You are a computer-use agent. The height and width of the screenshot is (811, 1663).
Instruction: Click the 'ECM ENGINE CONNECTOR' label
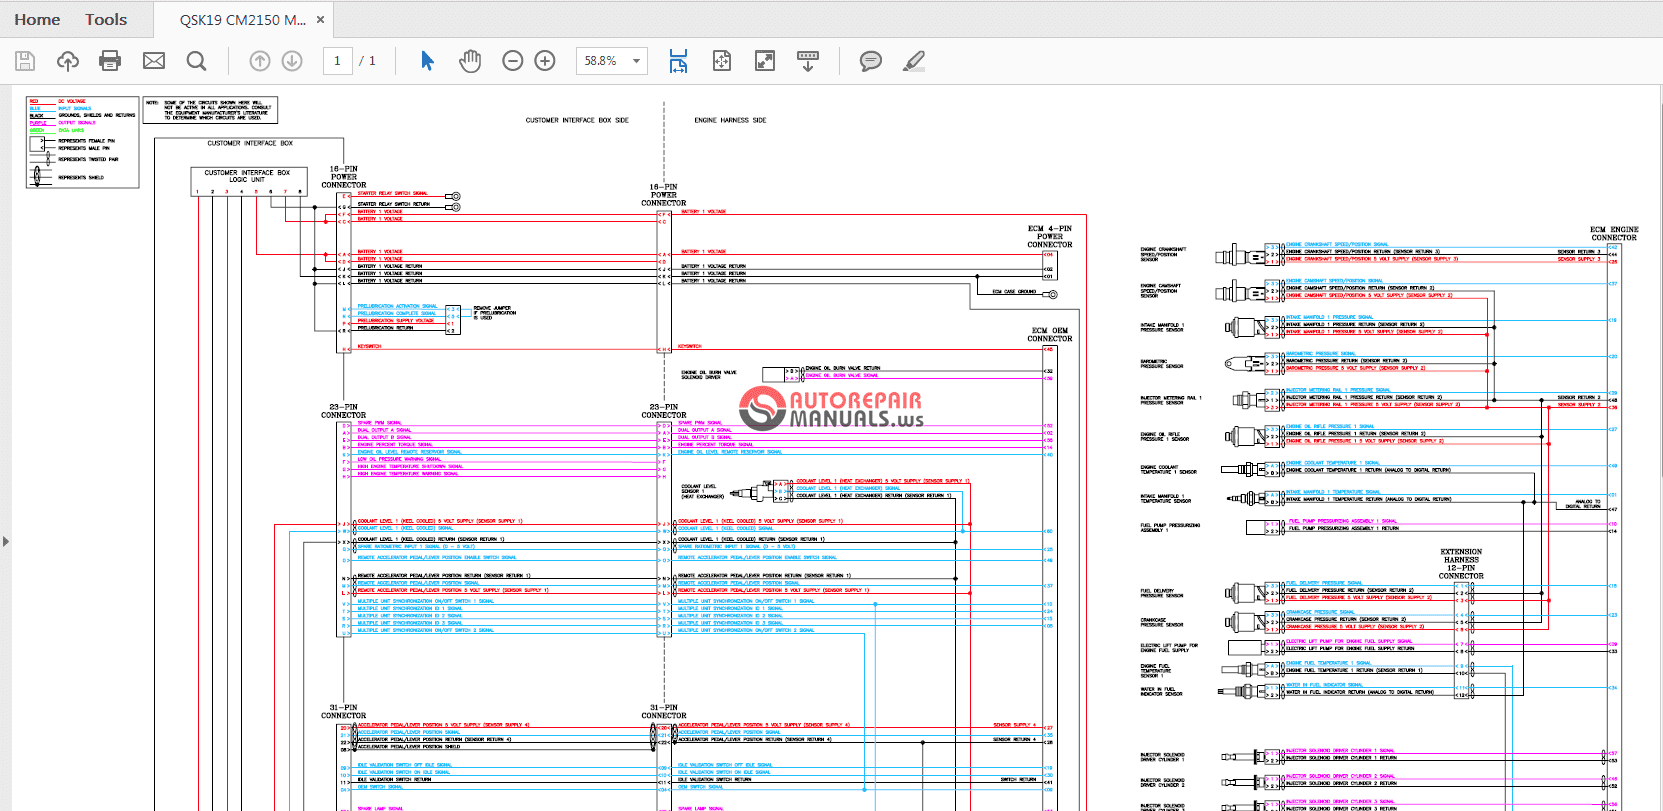1614,234
